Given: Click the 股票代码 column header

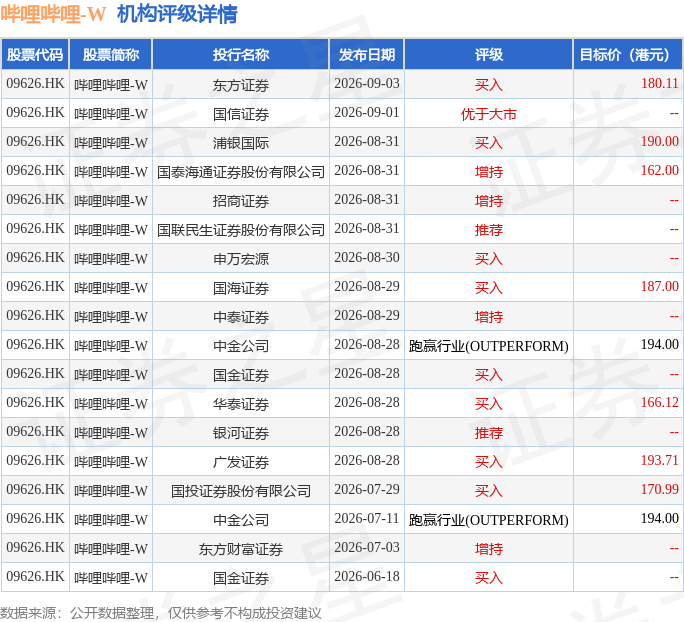Looking at the screenshot, I should tap(35, 55).
